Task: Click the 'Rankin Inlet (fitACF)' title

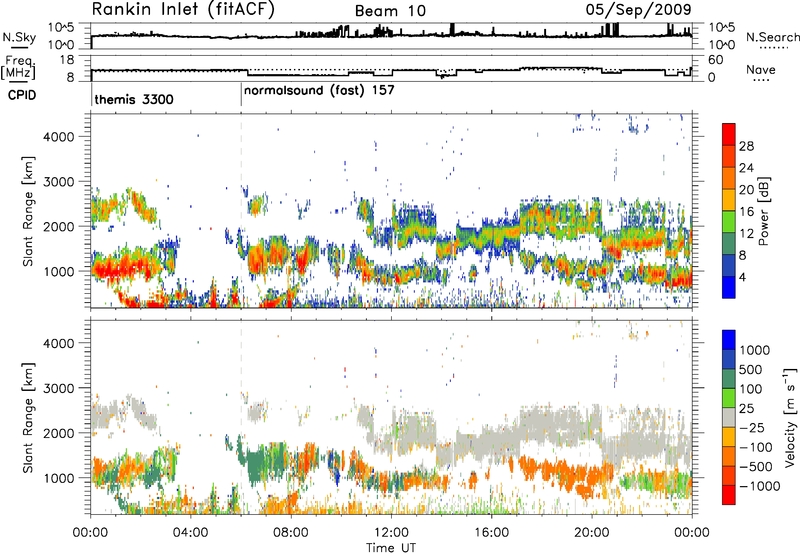Action: (183, 9)
